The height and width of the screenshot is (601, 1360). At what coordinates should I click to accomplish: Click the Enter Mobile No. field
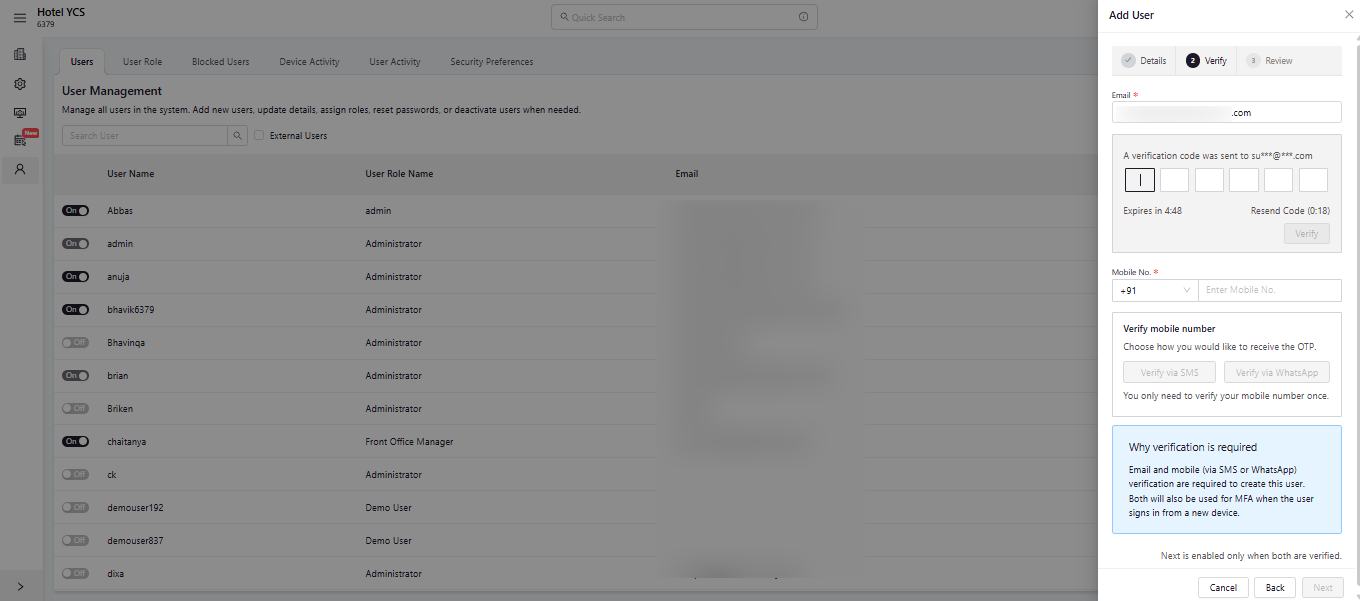pos(1270,290)
